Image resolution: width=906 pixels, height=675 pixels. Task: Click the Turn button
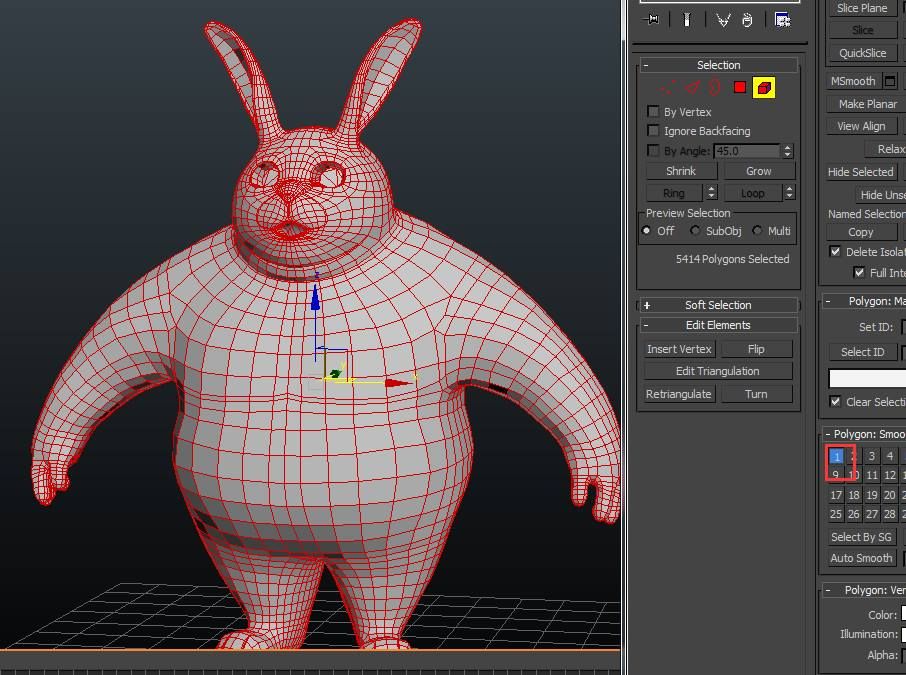tap(756, 394)
